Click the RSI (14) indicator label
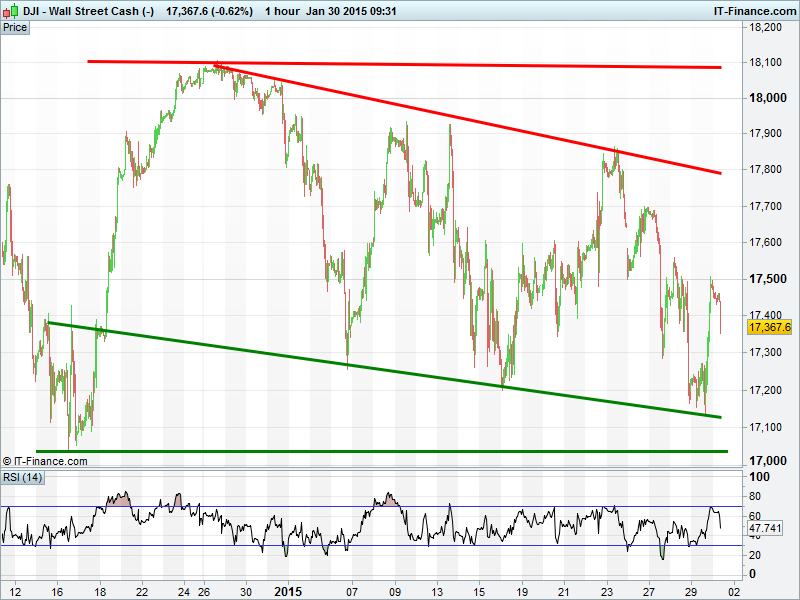The image size is (800, 600). [22, 478]
